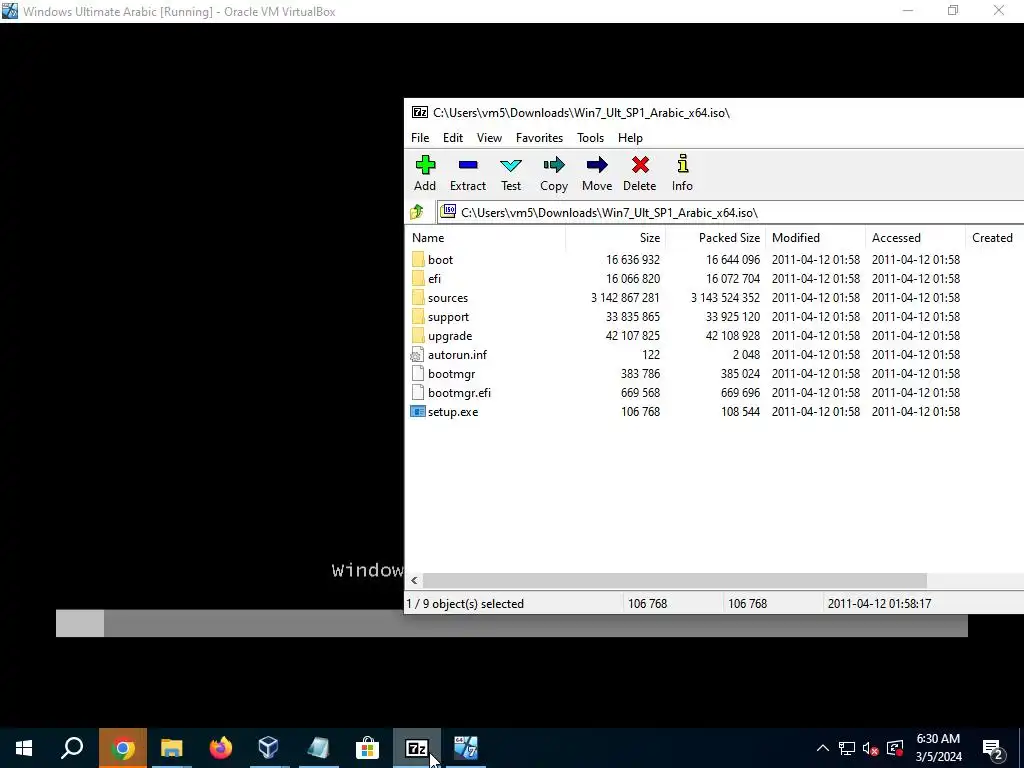Select the setup.exe file icon
Viewport: 1024px width, 768px height.
coord(417,412)
